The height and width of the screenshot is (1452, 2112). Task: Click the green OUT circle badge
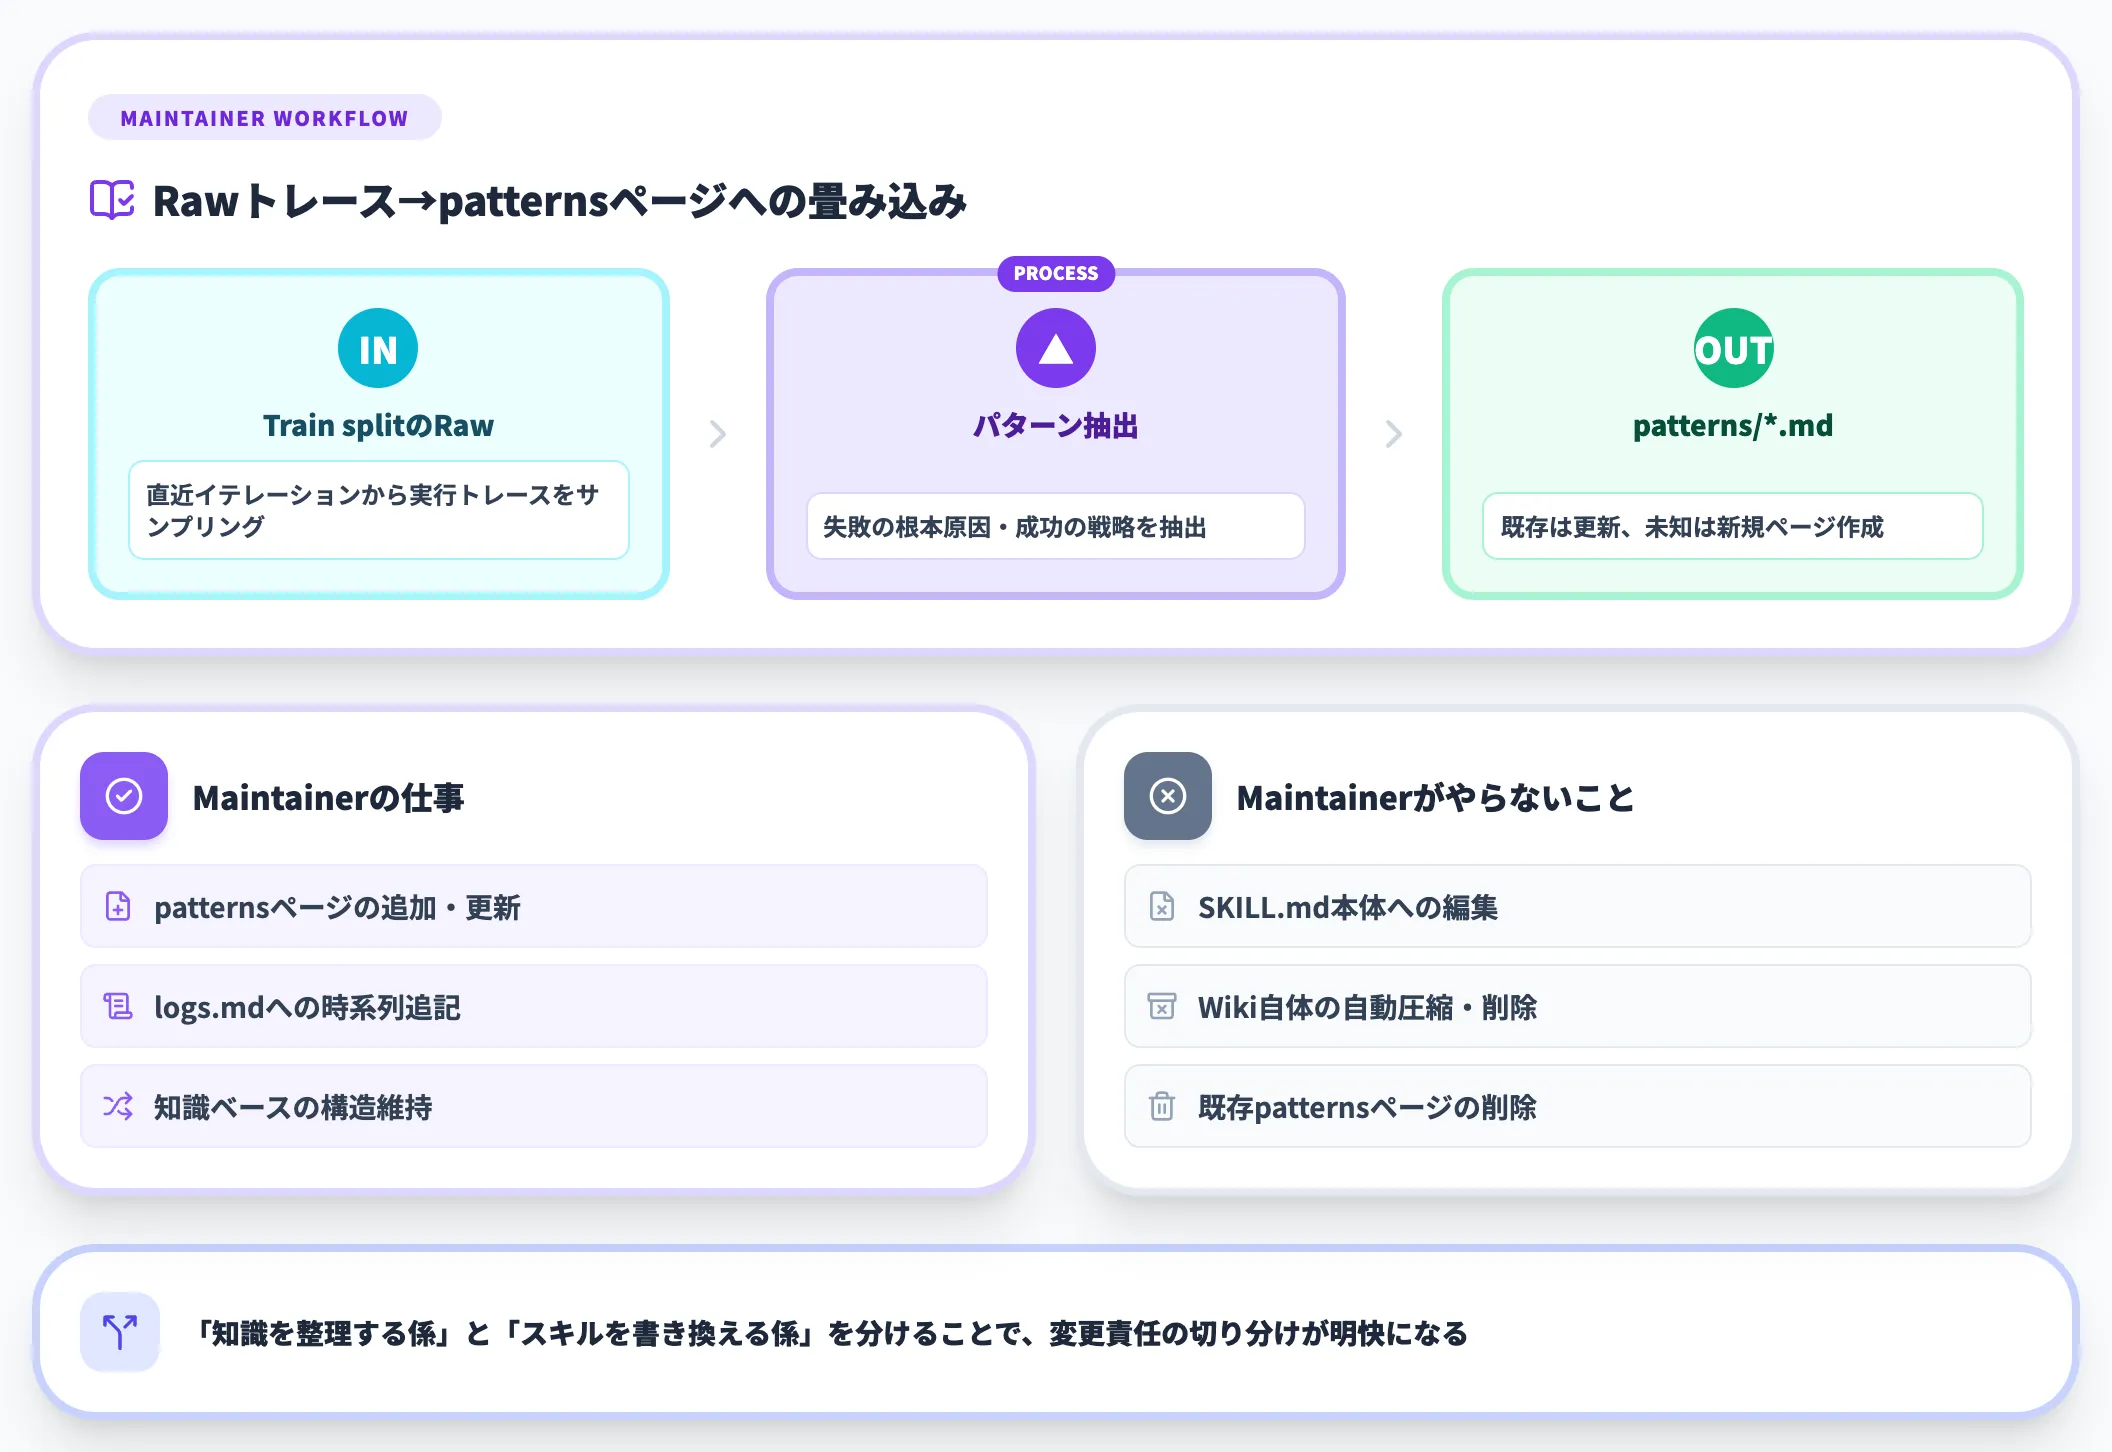click(x=1733, y=348)
